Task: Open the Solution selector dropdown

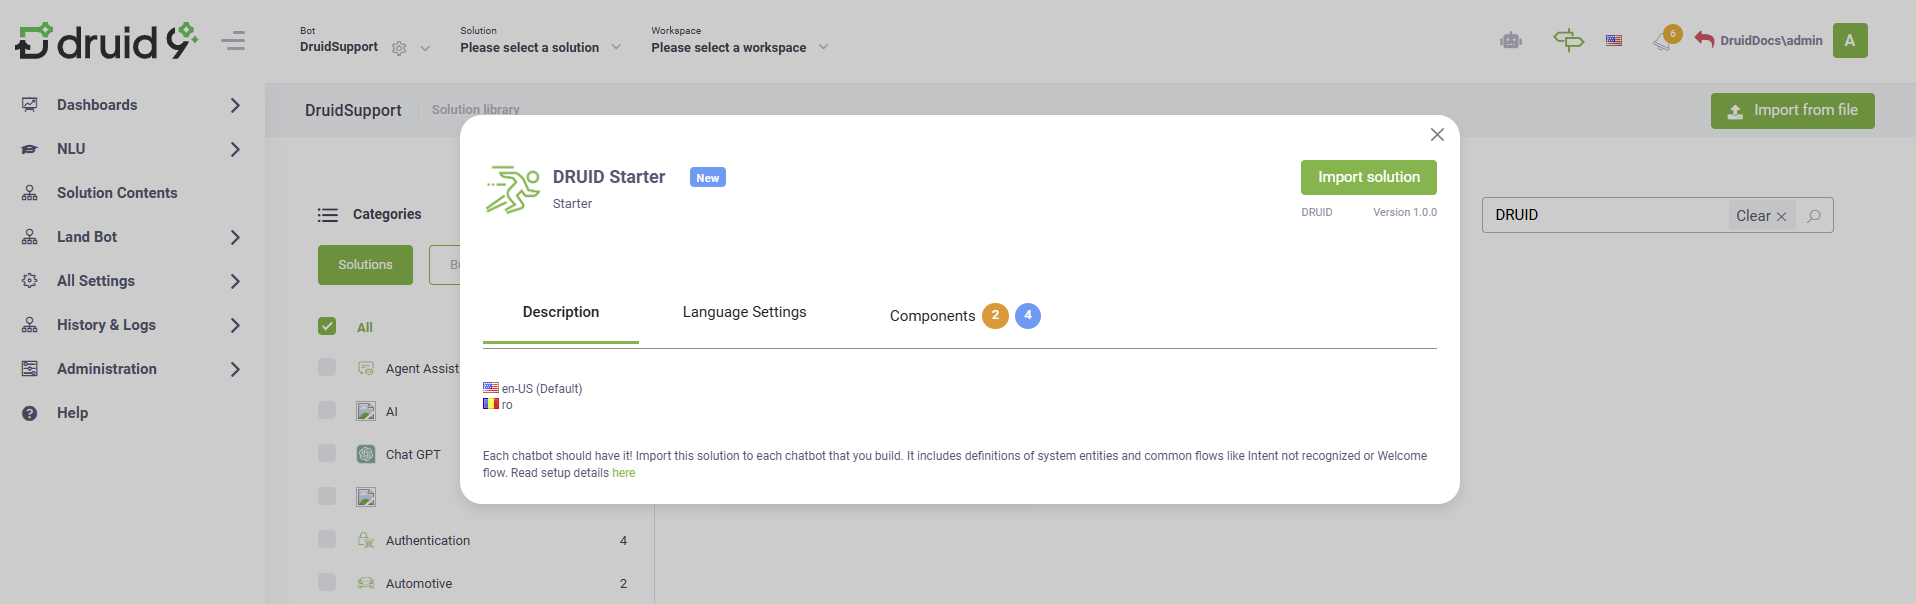Action: pyautogui.click(x=540, y=47)
